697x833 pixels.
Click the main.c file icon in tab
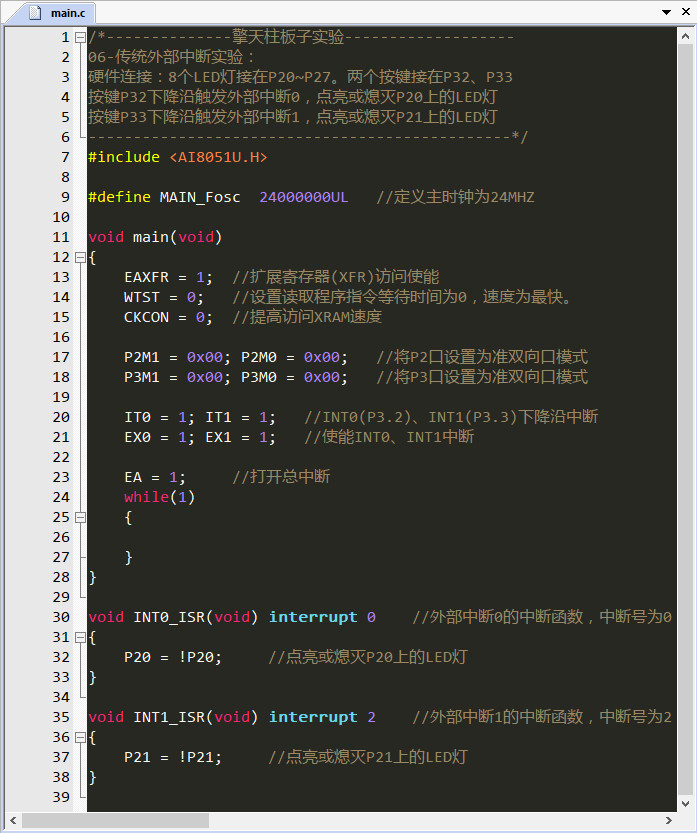pyautogui.click(x=35, y=13)
